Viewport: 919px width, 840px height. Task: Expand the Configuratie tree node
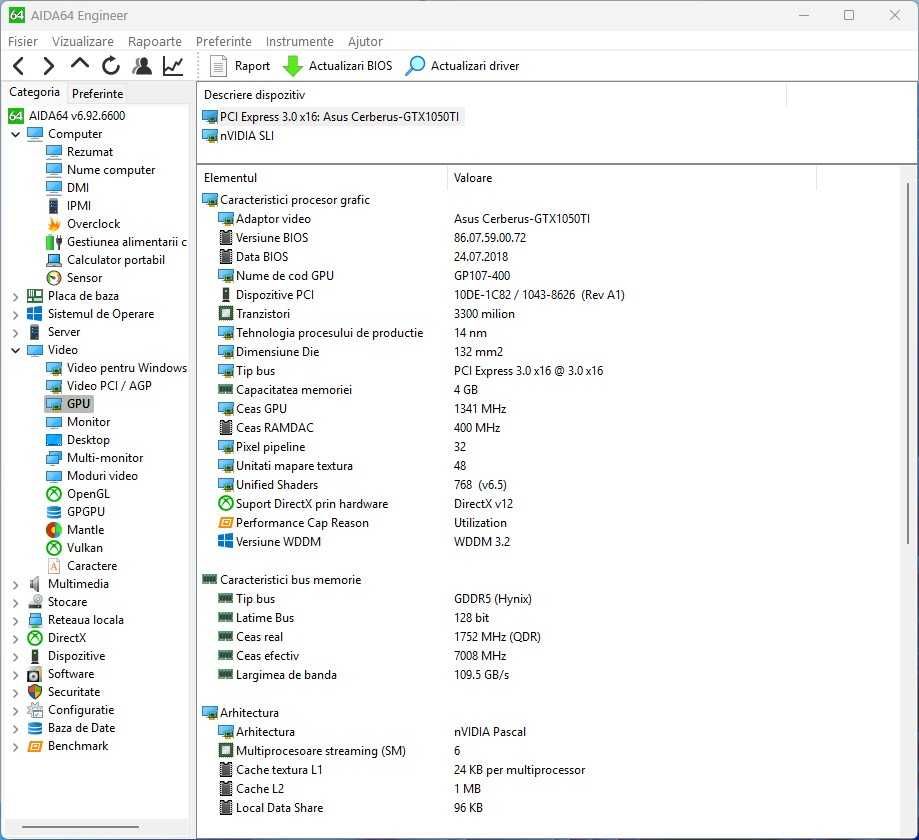click(16, 710)
